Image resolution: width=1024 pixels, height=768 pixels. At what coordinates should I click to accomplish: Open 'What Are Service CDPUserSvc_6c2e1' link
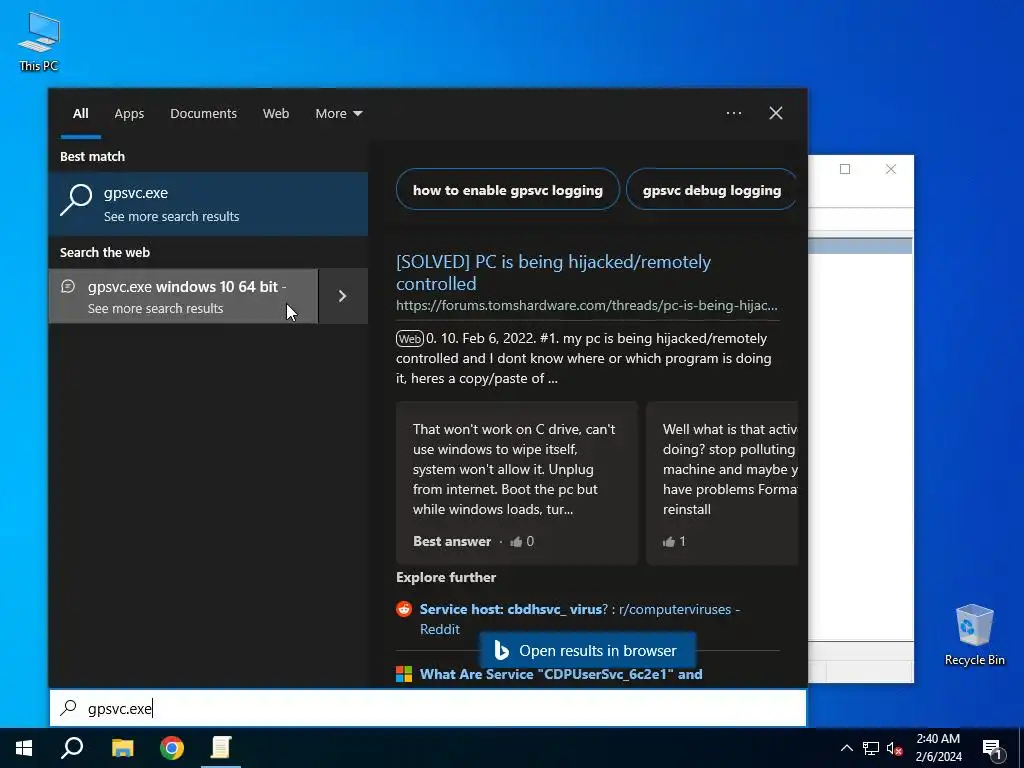click(x=561, y=674)
